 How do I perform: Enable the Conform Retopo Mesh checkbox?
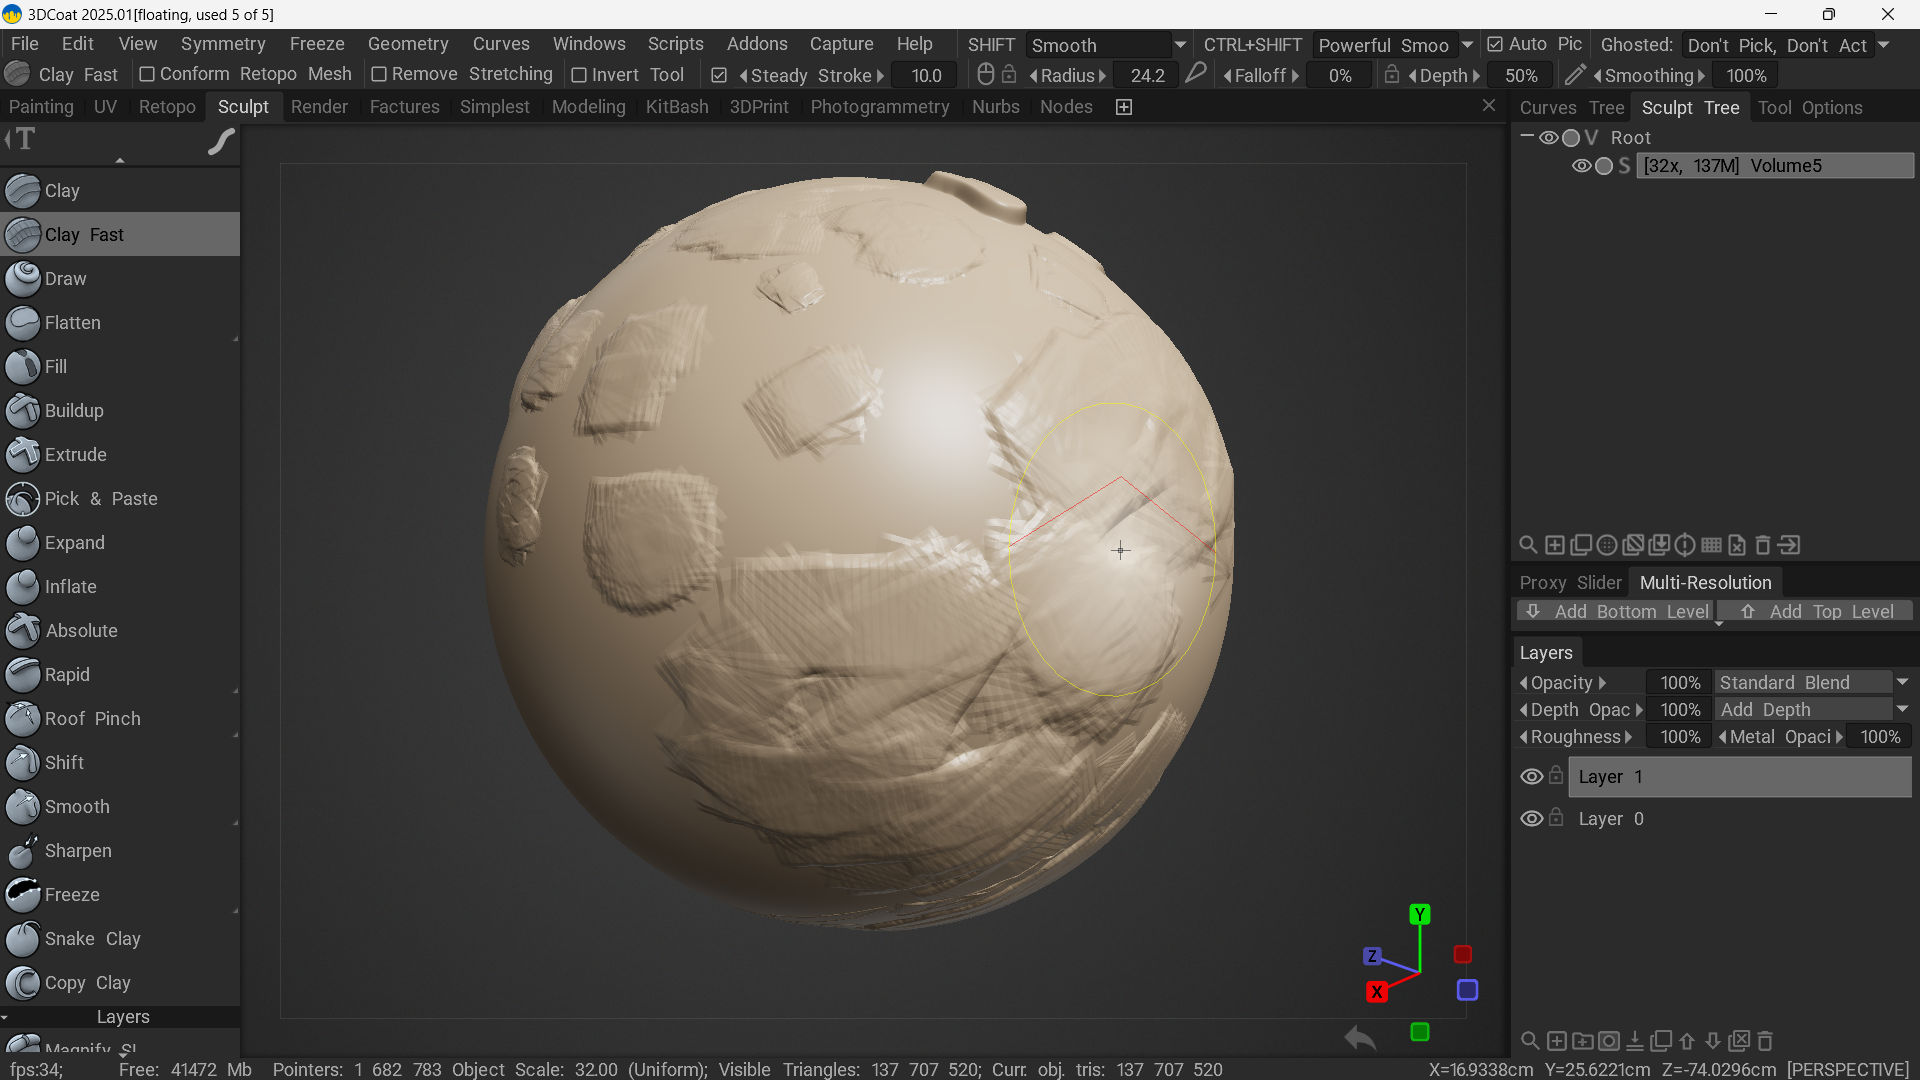pyautogui.click(x=146, y=74)
